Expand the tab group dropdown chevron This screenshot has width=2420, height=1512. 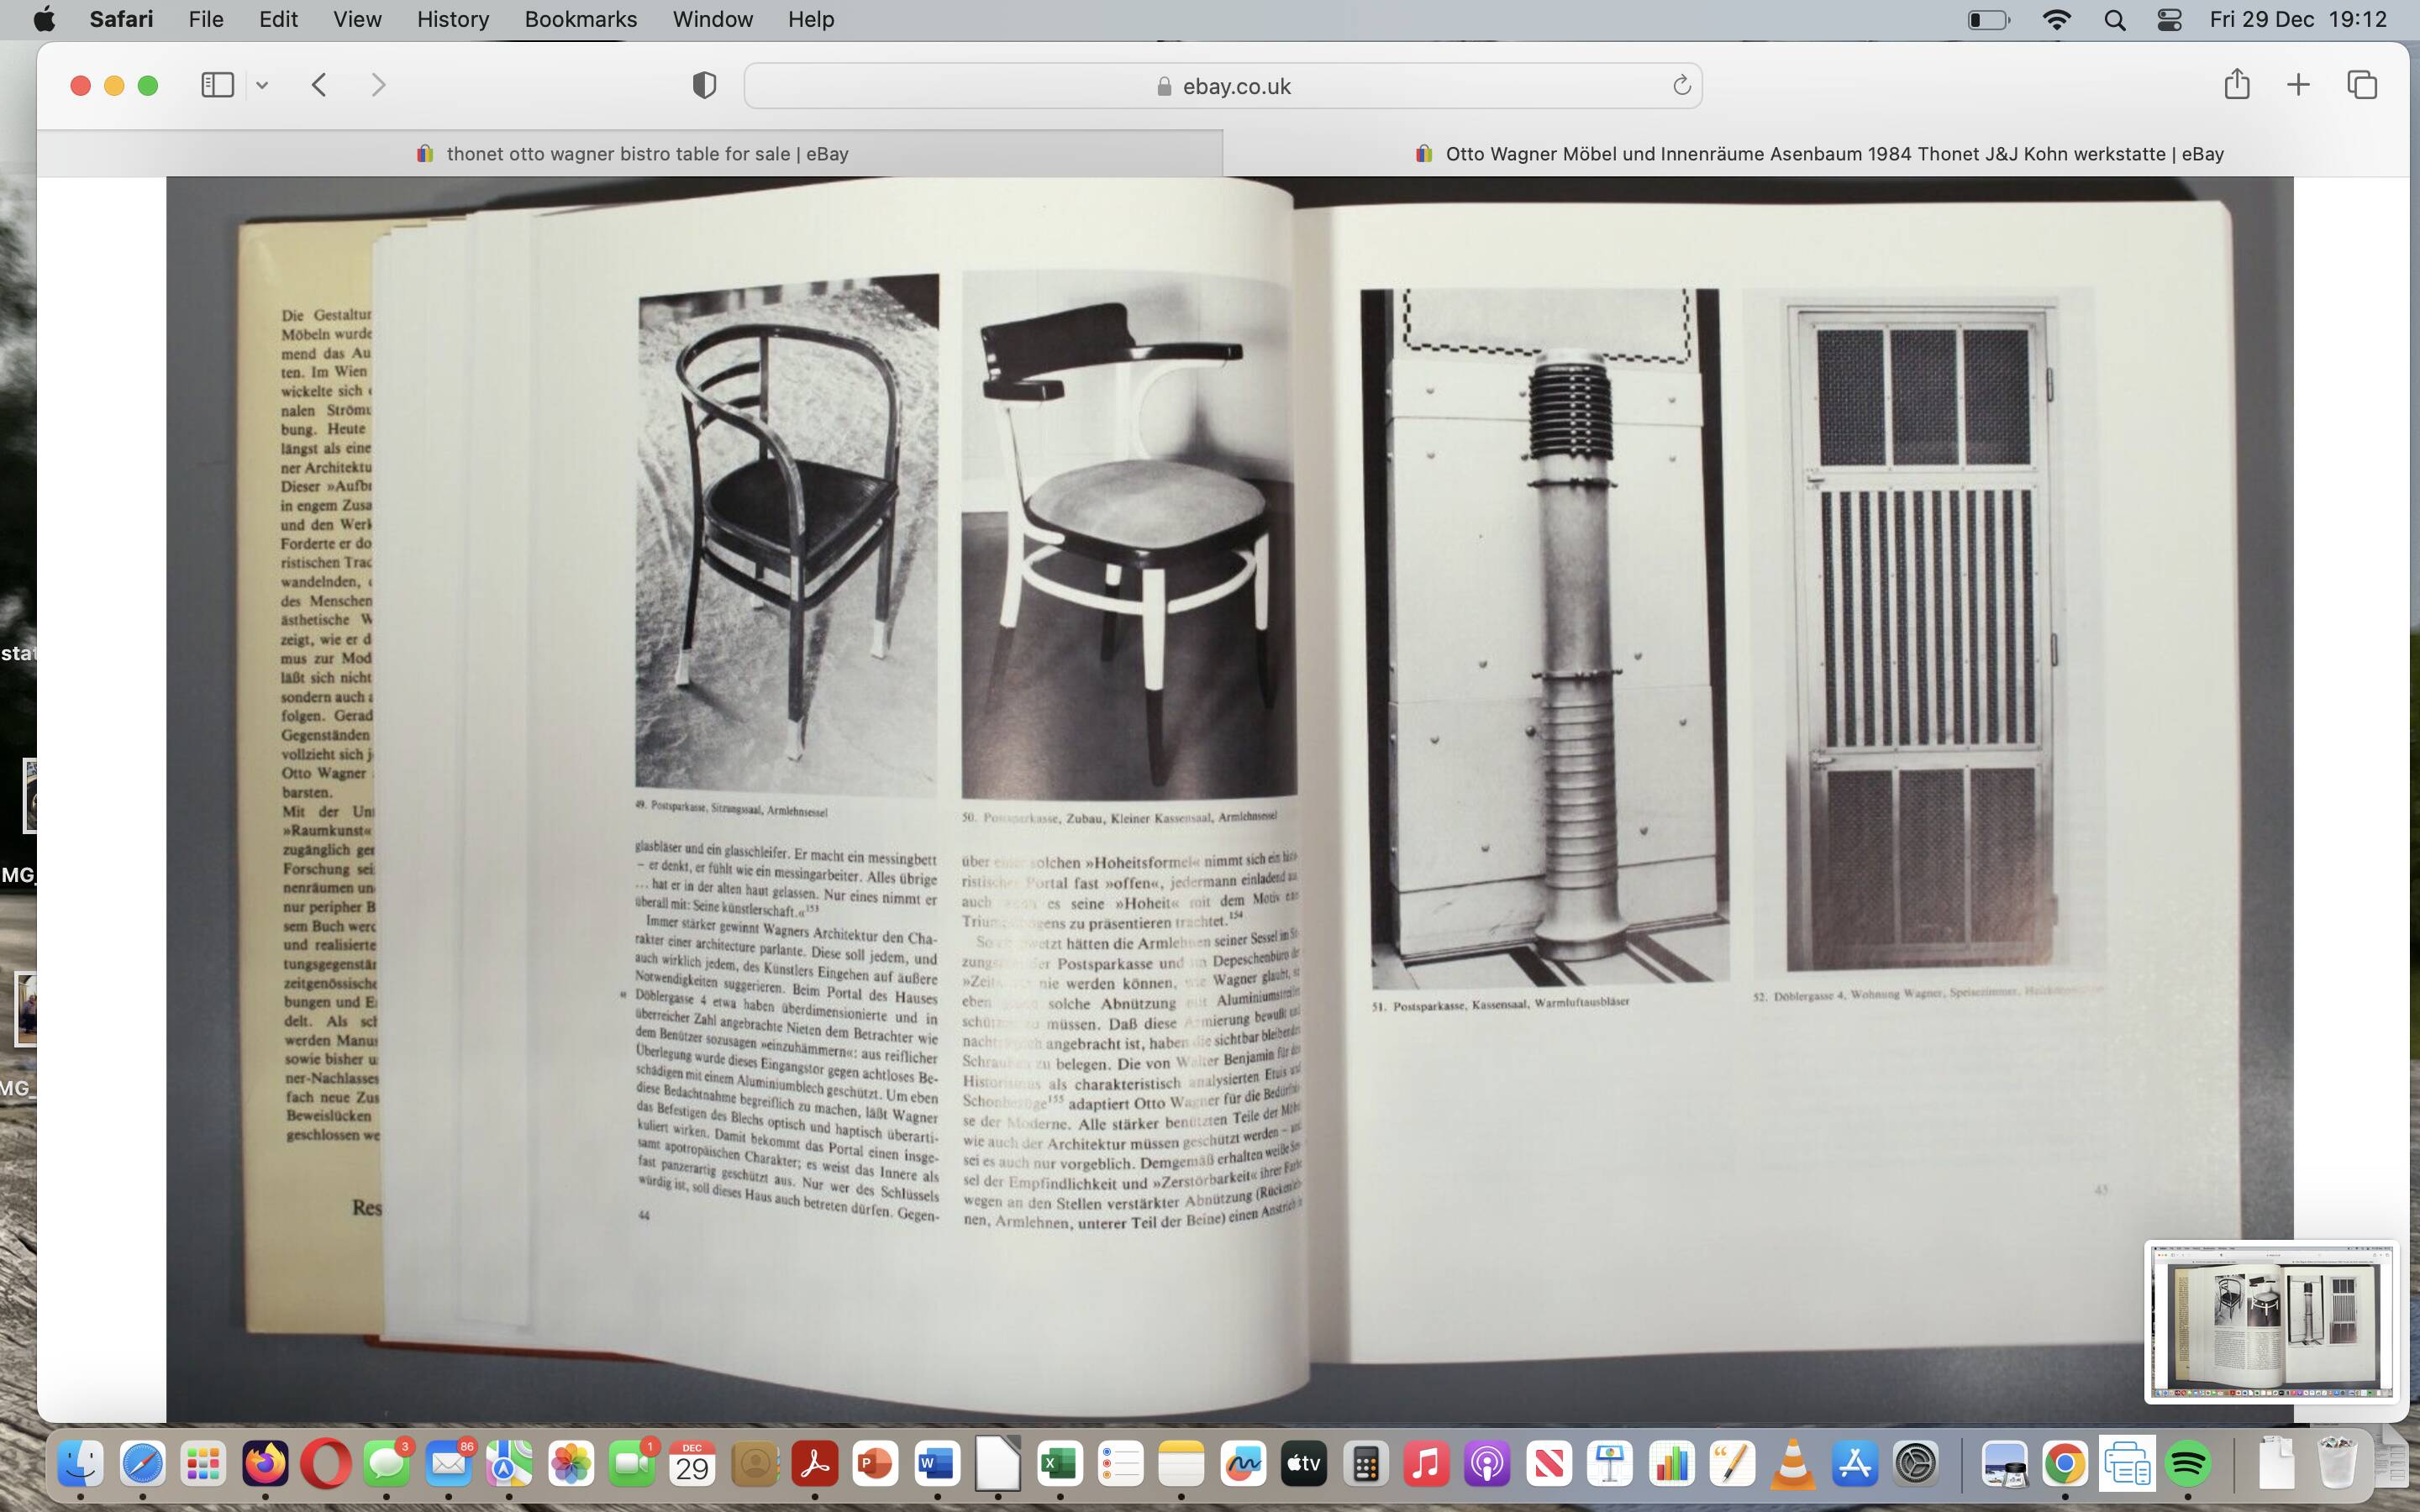pos(262,86)
